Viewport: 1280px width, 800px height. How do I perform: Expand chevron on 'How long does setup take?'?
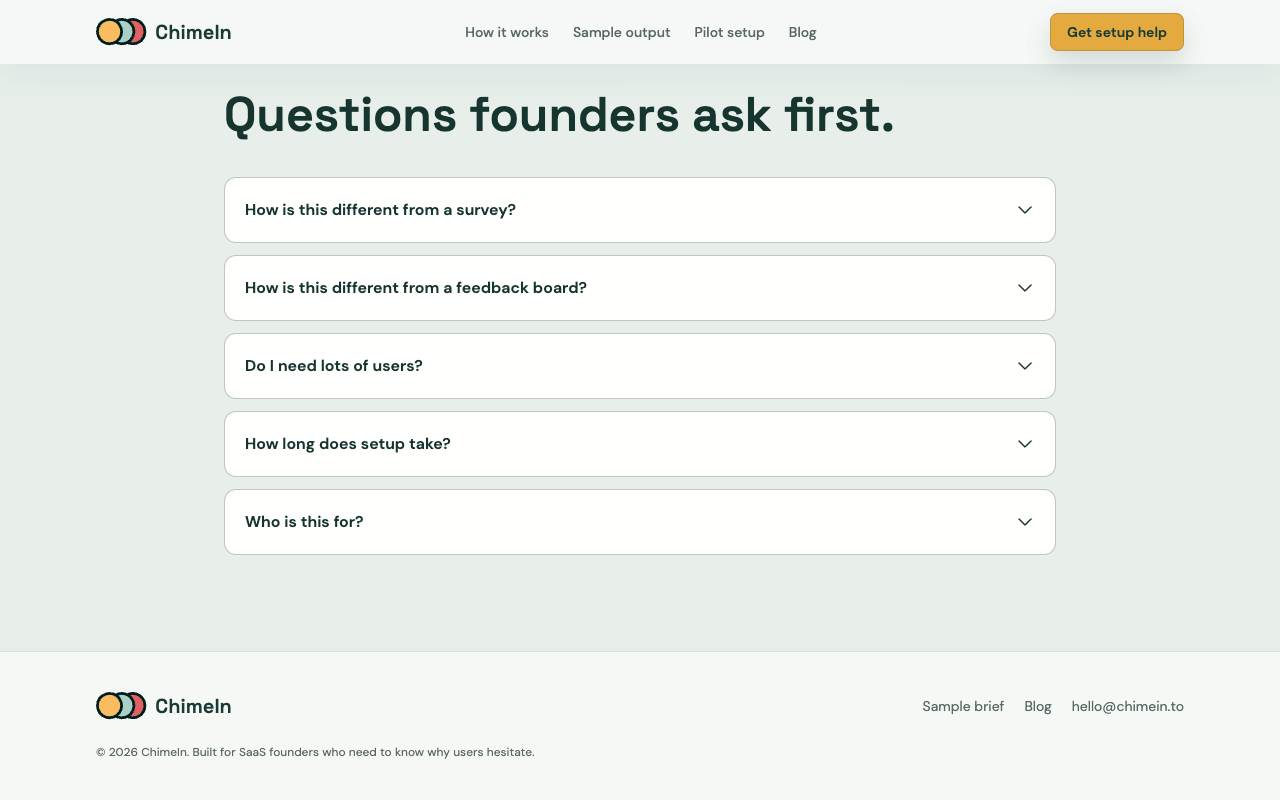tap(1025, 444)
